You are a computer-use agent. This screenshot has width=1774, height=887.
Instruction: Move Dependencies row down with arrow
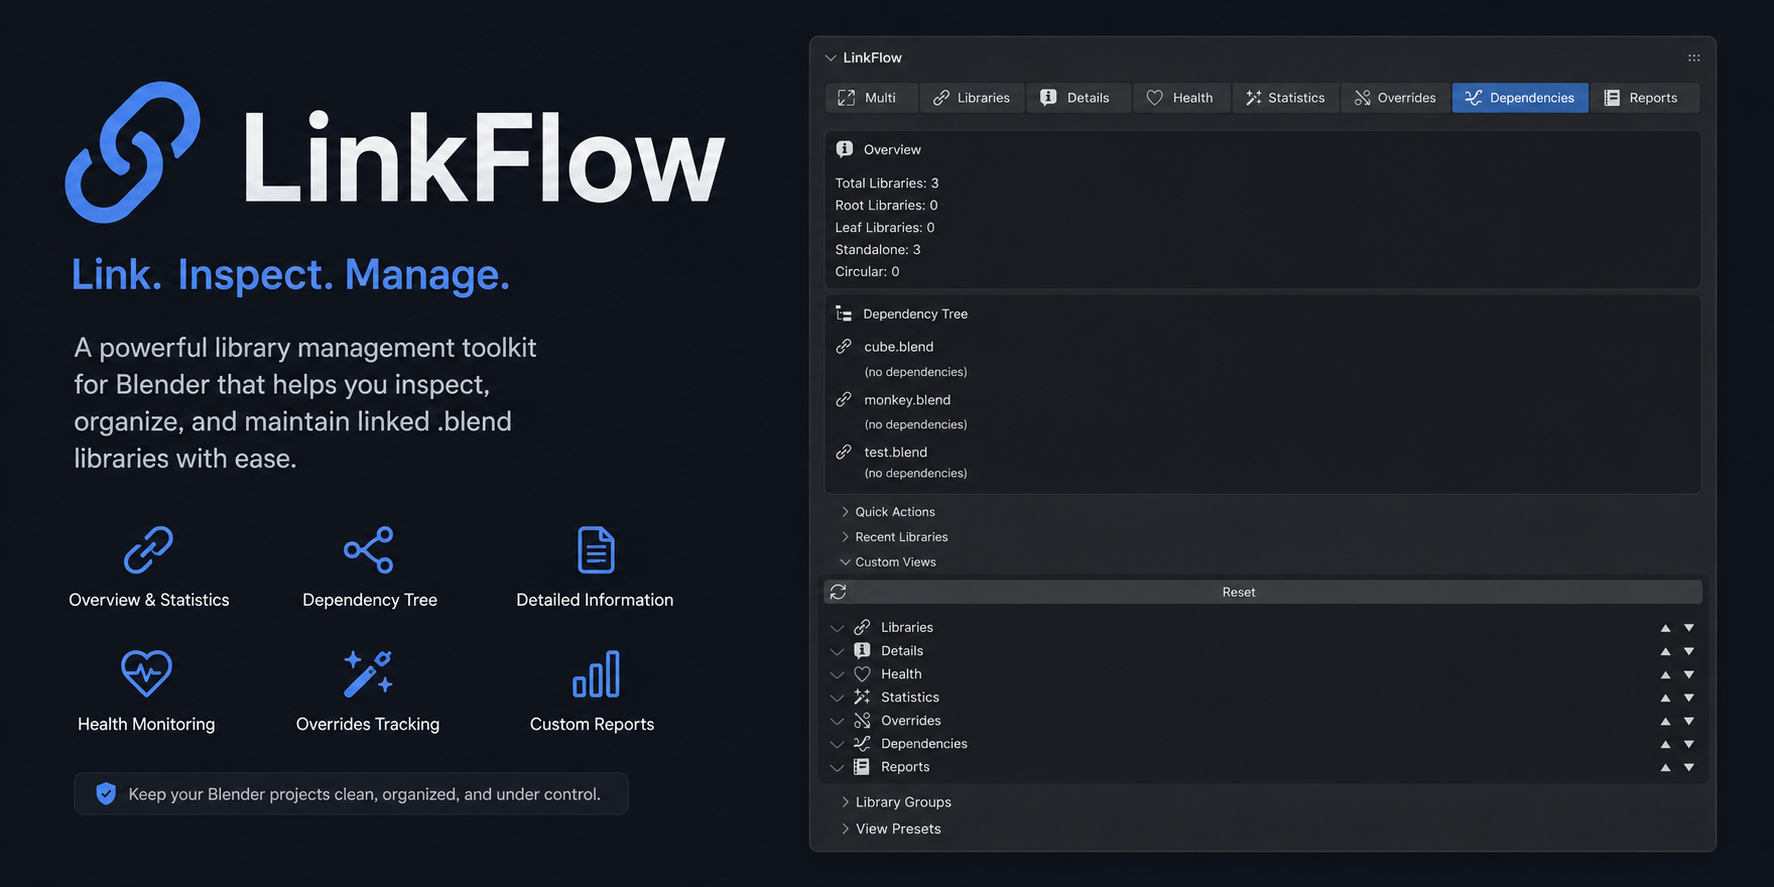1689,744
